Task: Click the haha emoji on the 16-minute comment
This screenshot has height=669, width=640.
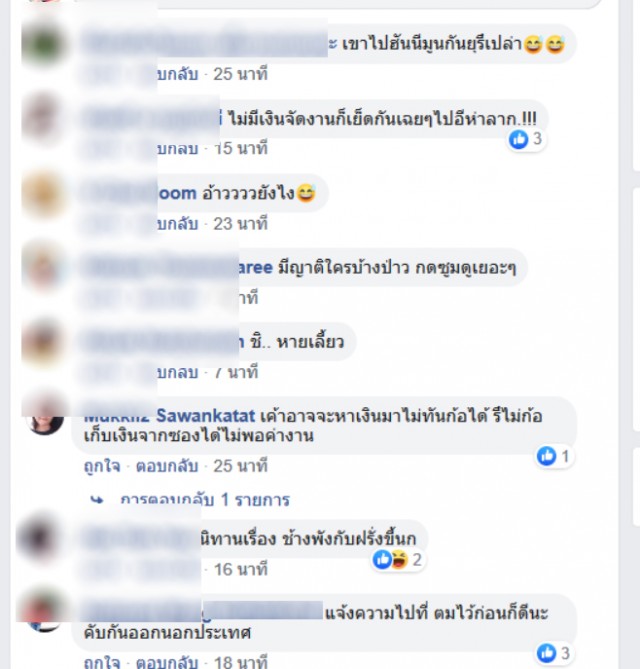Action: (399, 559)
